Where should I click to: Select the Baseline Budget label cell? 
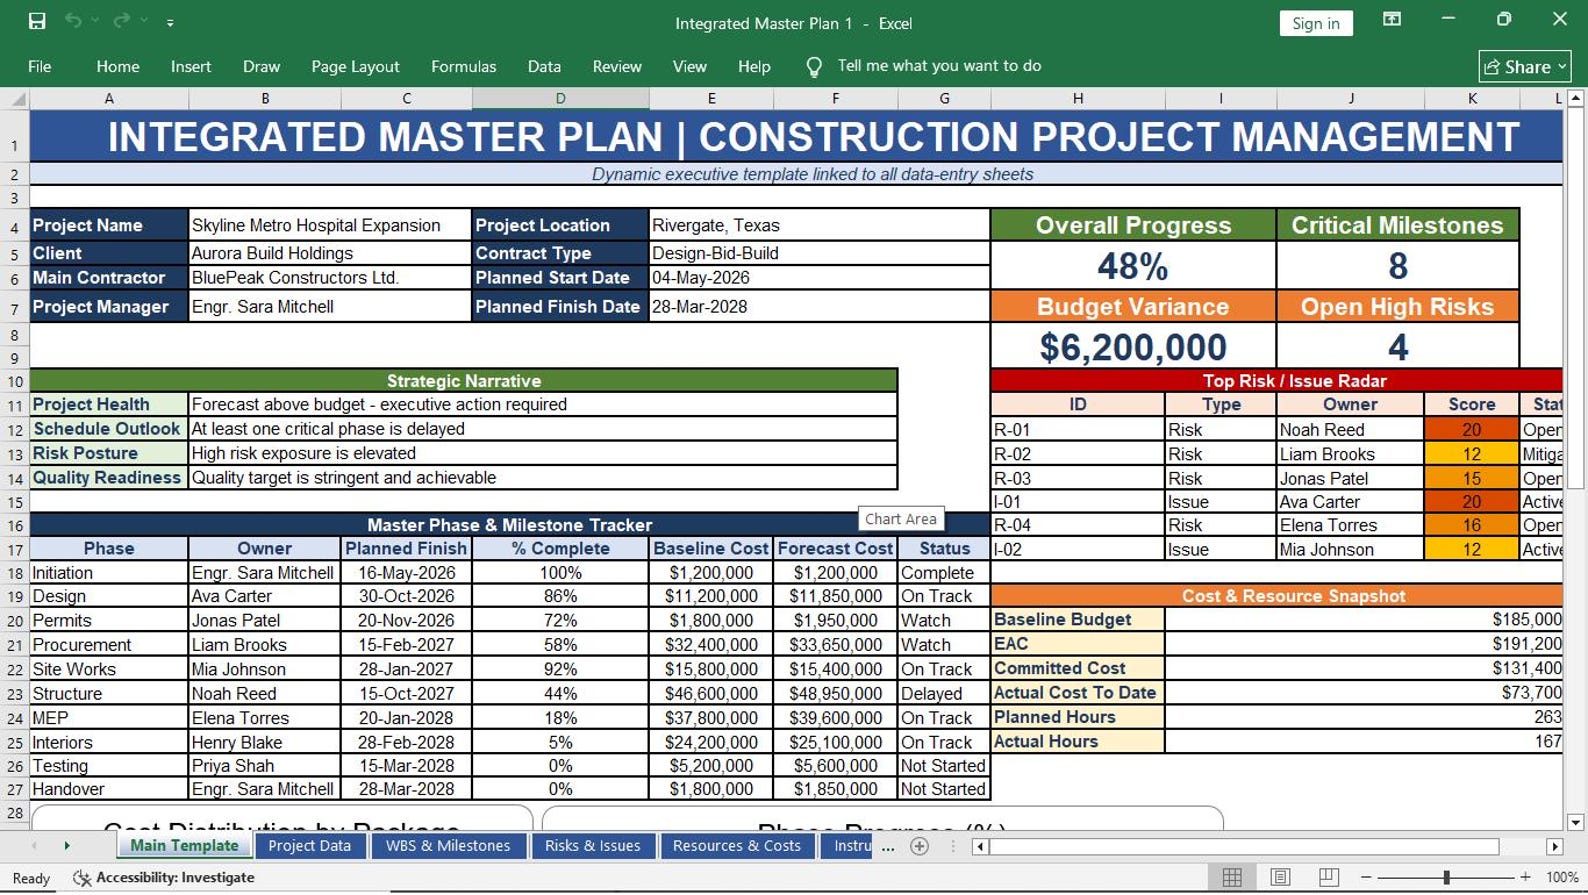click(1077, 619)
